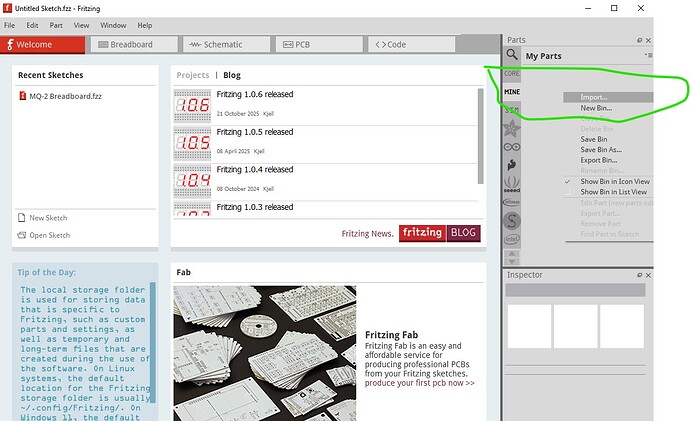Enable Show Bin in List View

613,191
